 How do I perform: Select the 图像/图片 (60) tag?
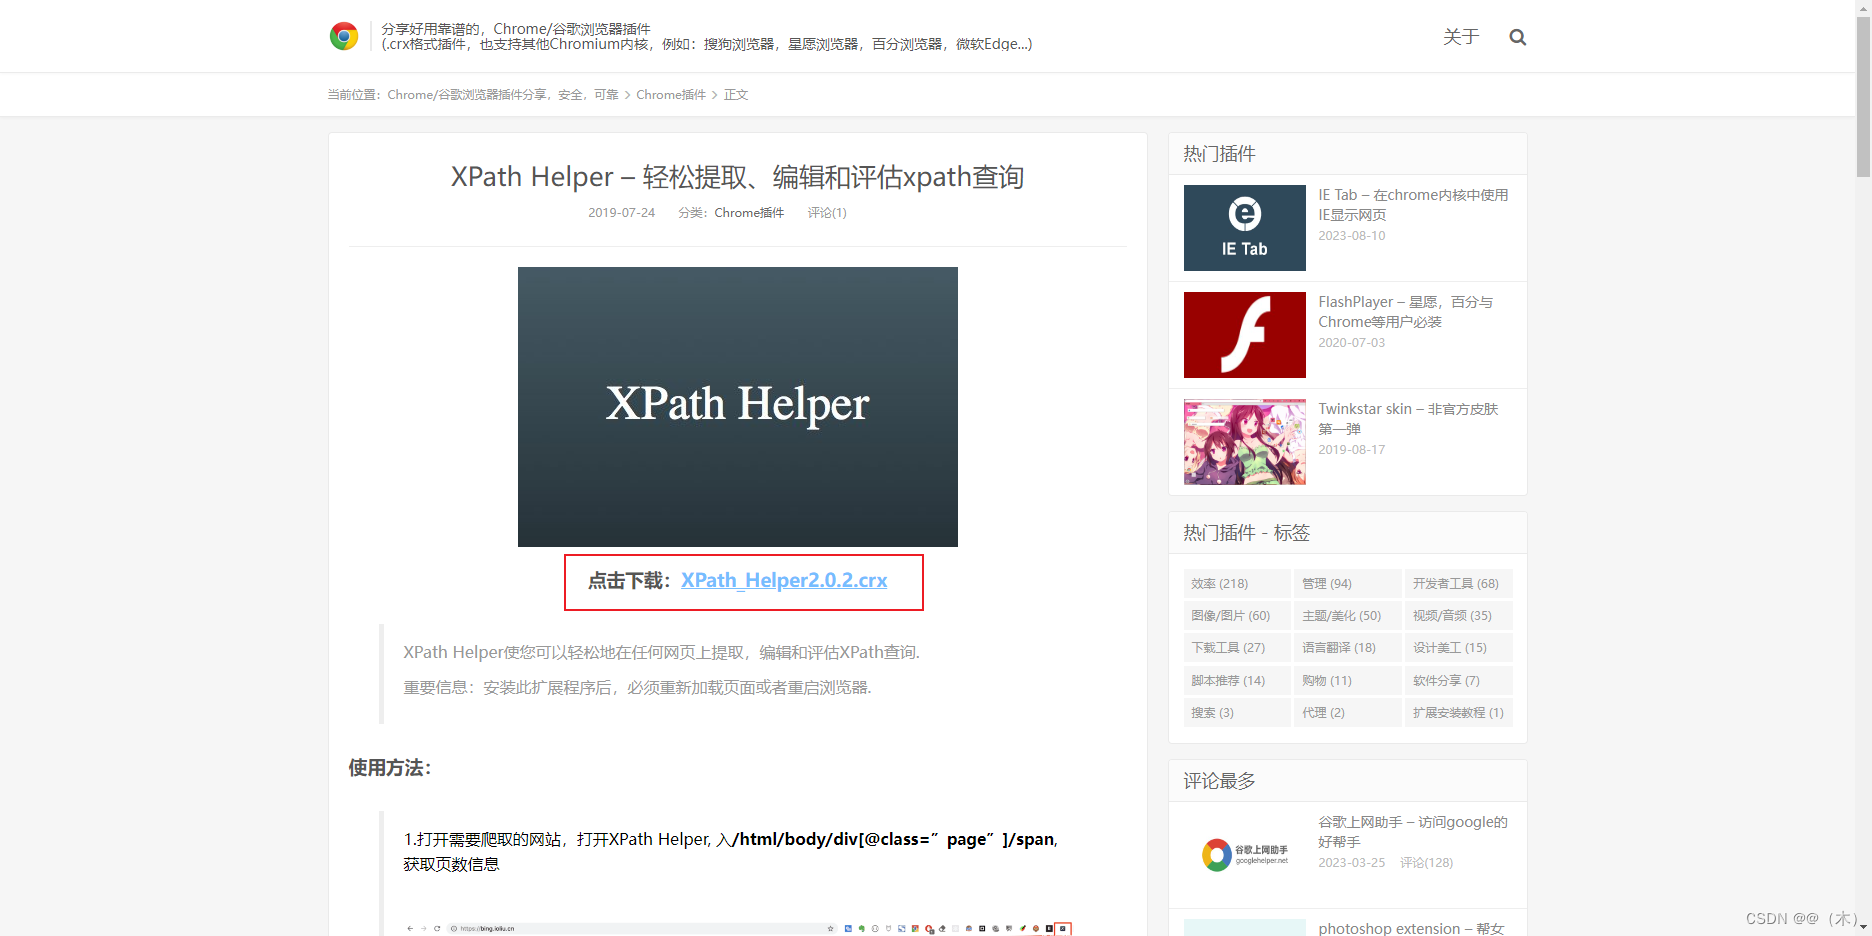click(x=1237, y=616)
